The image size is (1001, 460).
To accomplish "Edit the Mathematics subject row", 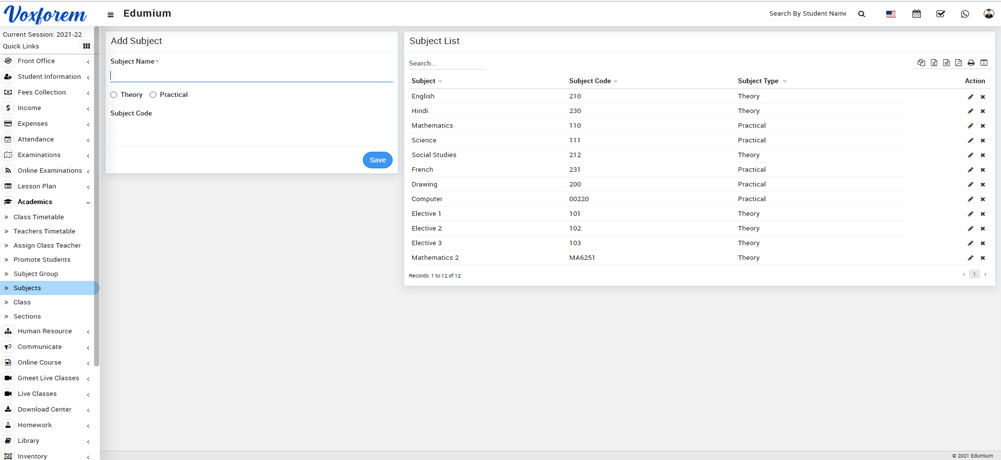I will [x=970, y=126].
